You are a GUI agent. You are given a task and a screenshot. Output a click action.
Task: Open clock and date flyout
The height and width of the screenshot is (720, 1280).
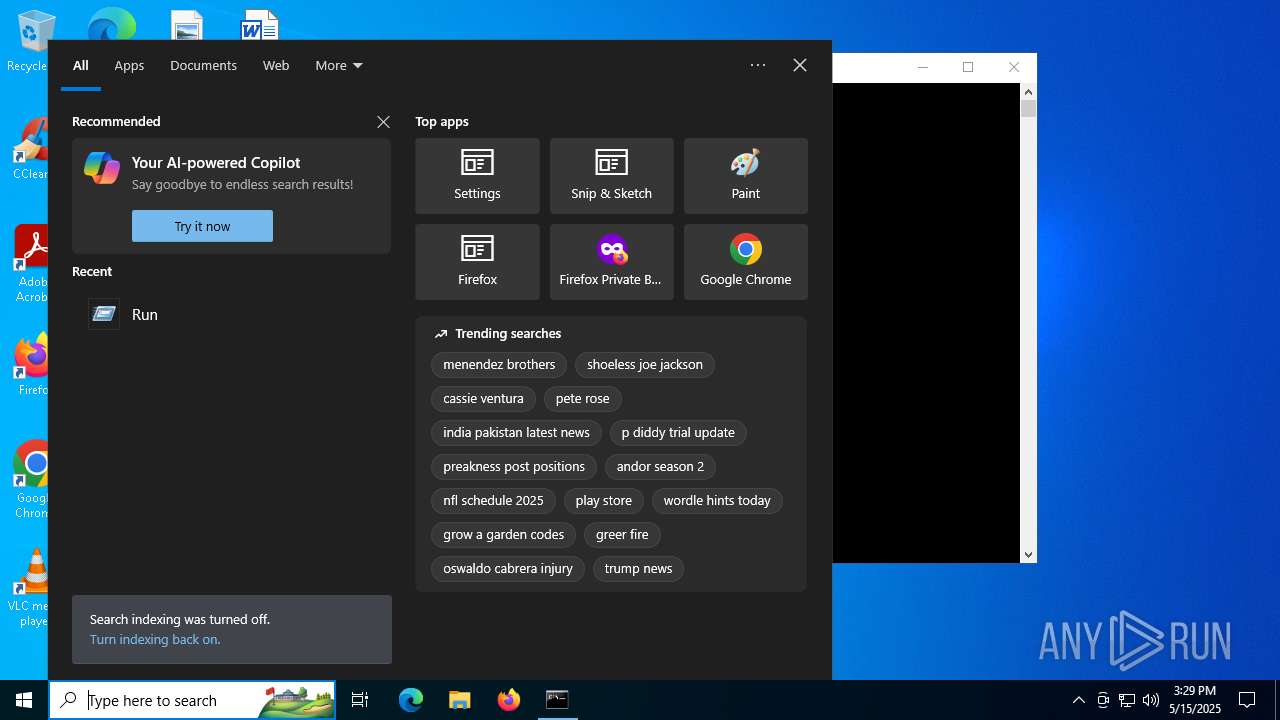[x=1195, y=700]
